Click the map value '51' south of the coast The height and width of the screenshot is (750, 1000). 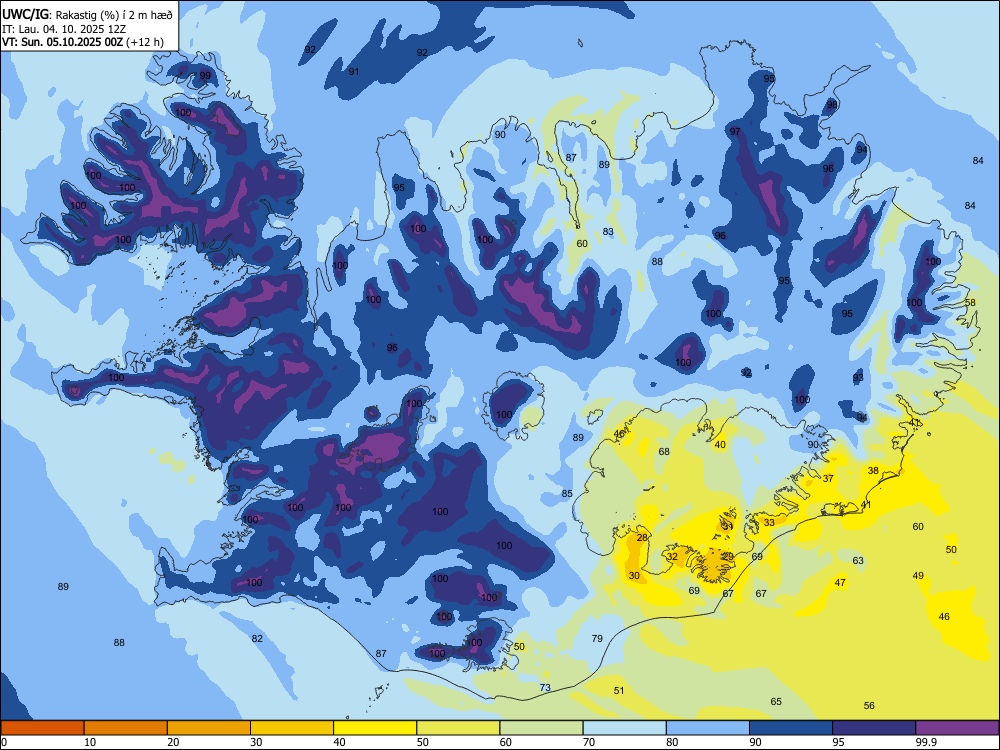tap(619, 691)
